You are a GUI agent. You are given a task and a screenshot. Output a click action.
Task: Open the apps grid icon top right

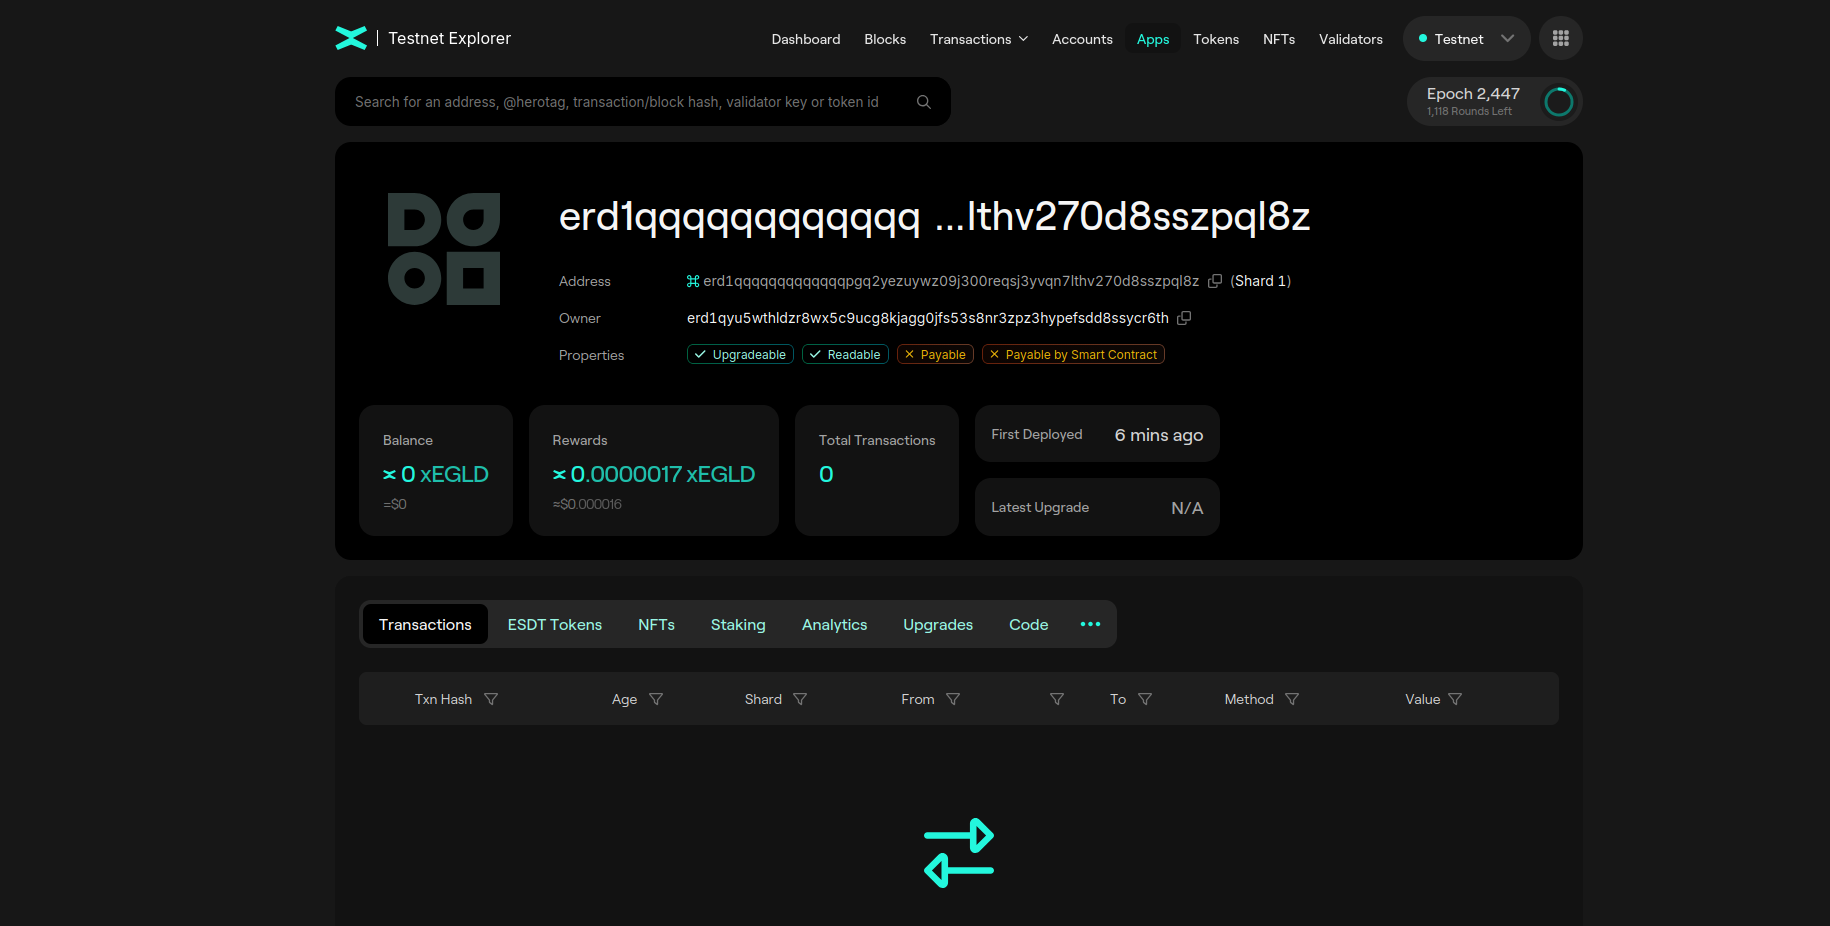[1560, 38]
